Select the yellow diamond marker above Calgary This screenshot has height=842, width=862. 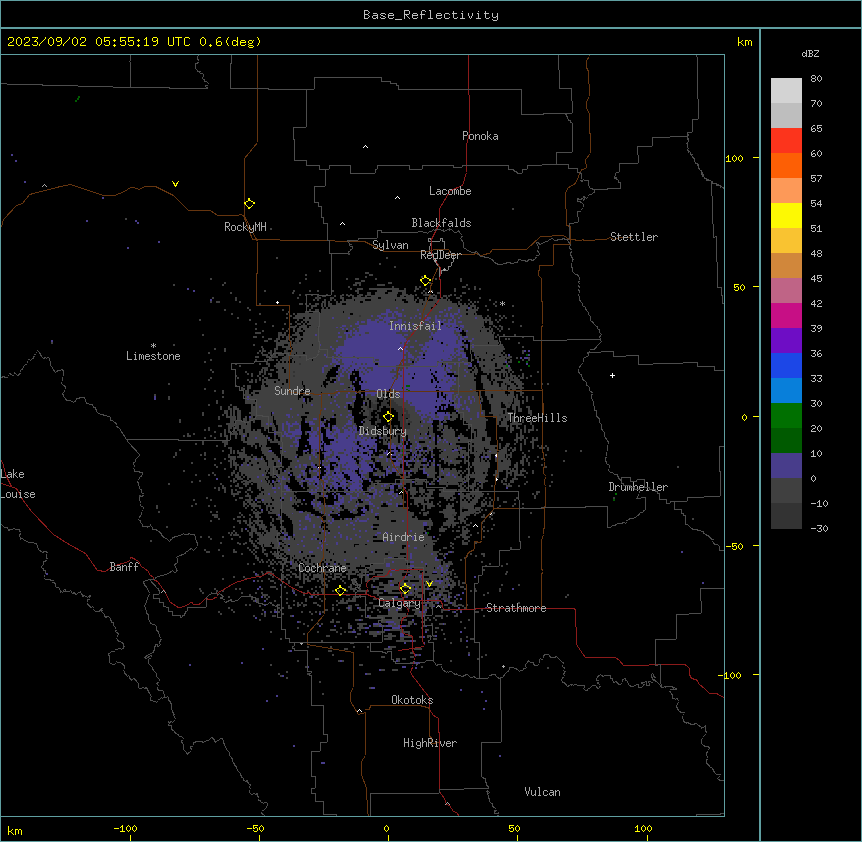(405, 589)
